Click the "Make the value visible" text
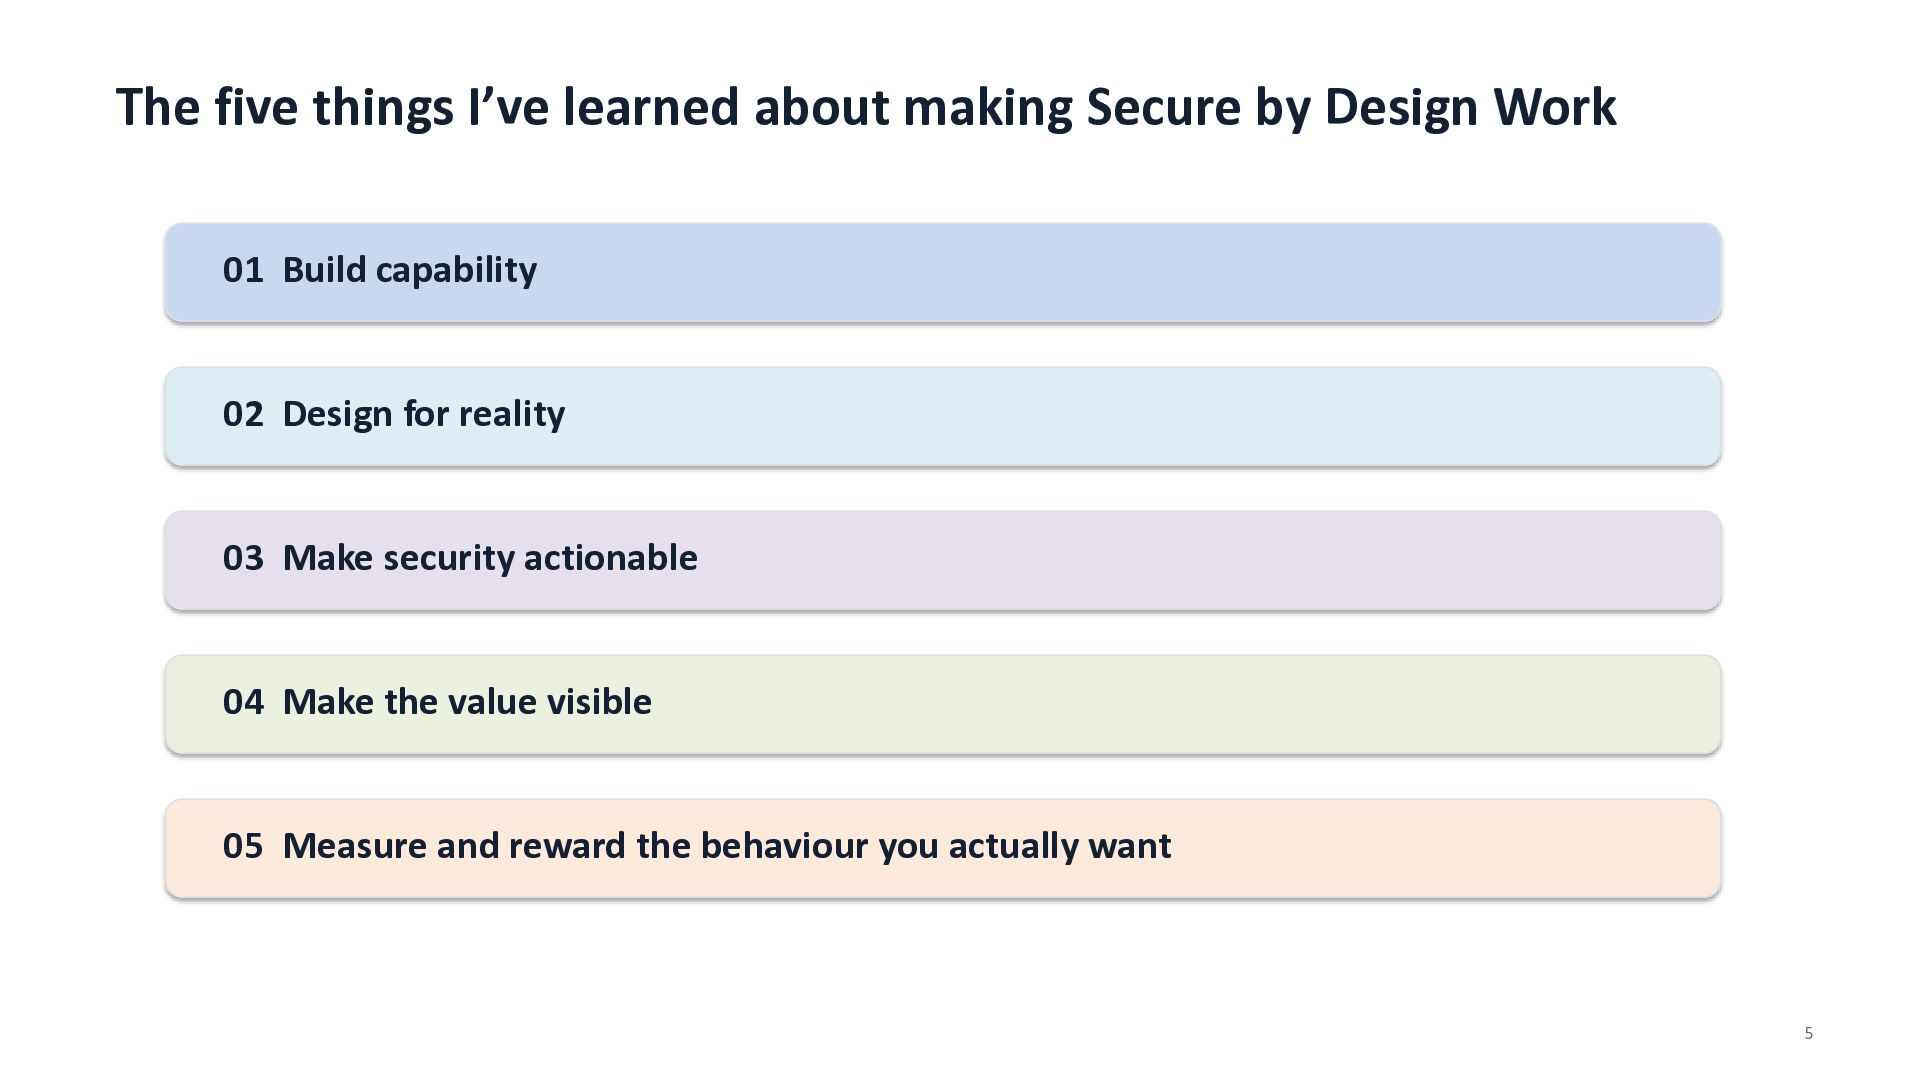 coord(467,702)
